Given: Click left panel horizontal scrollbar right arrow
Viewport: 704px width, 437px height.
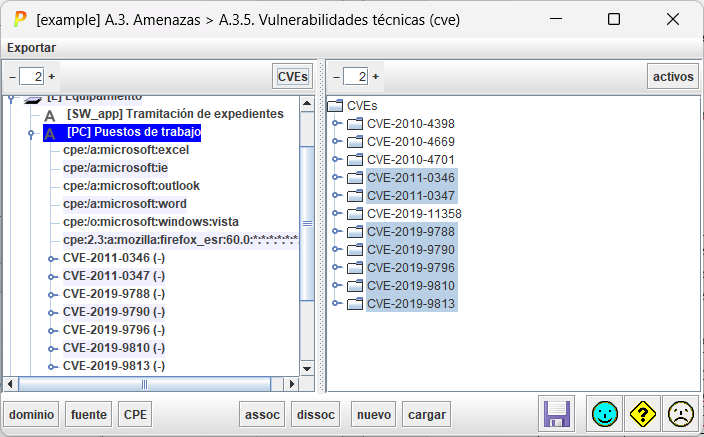Looking at the screenshot, I should 291,384.
